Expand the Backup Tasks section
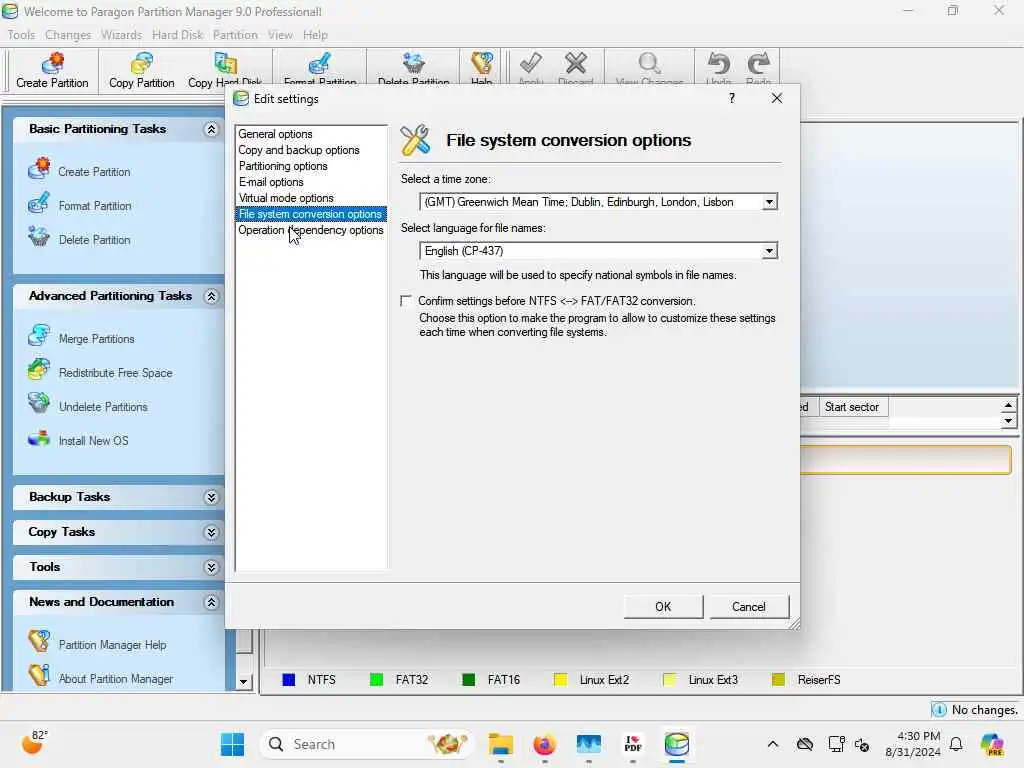 point(211,498)
